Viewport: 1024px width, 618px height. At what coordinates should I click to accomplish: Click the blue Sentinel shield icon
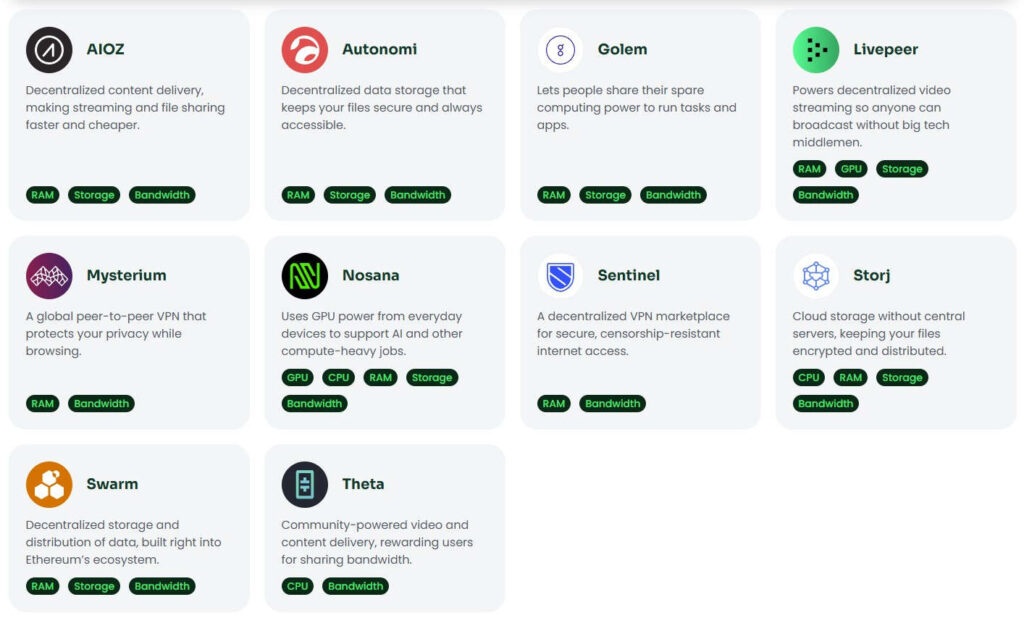click(x=560, y=276)
